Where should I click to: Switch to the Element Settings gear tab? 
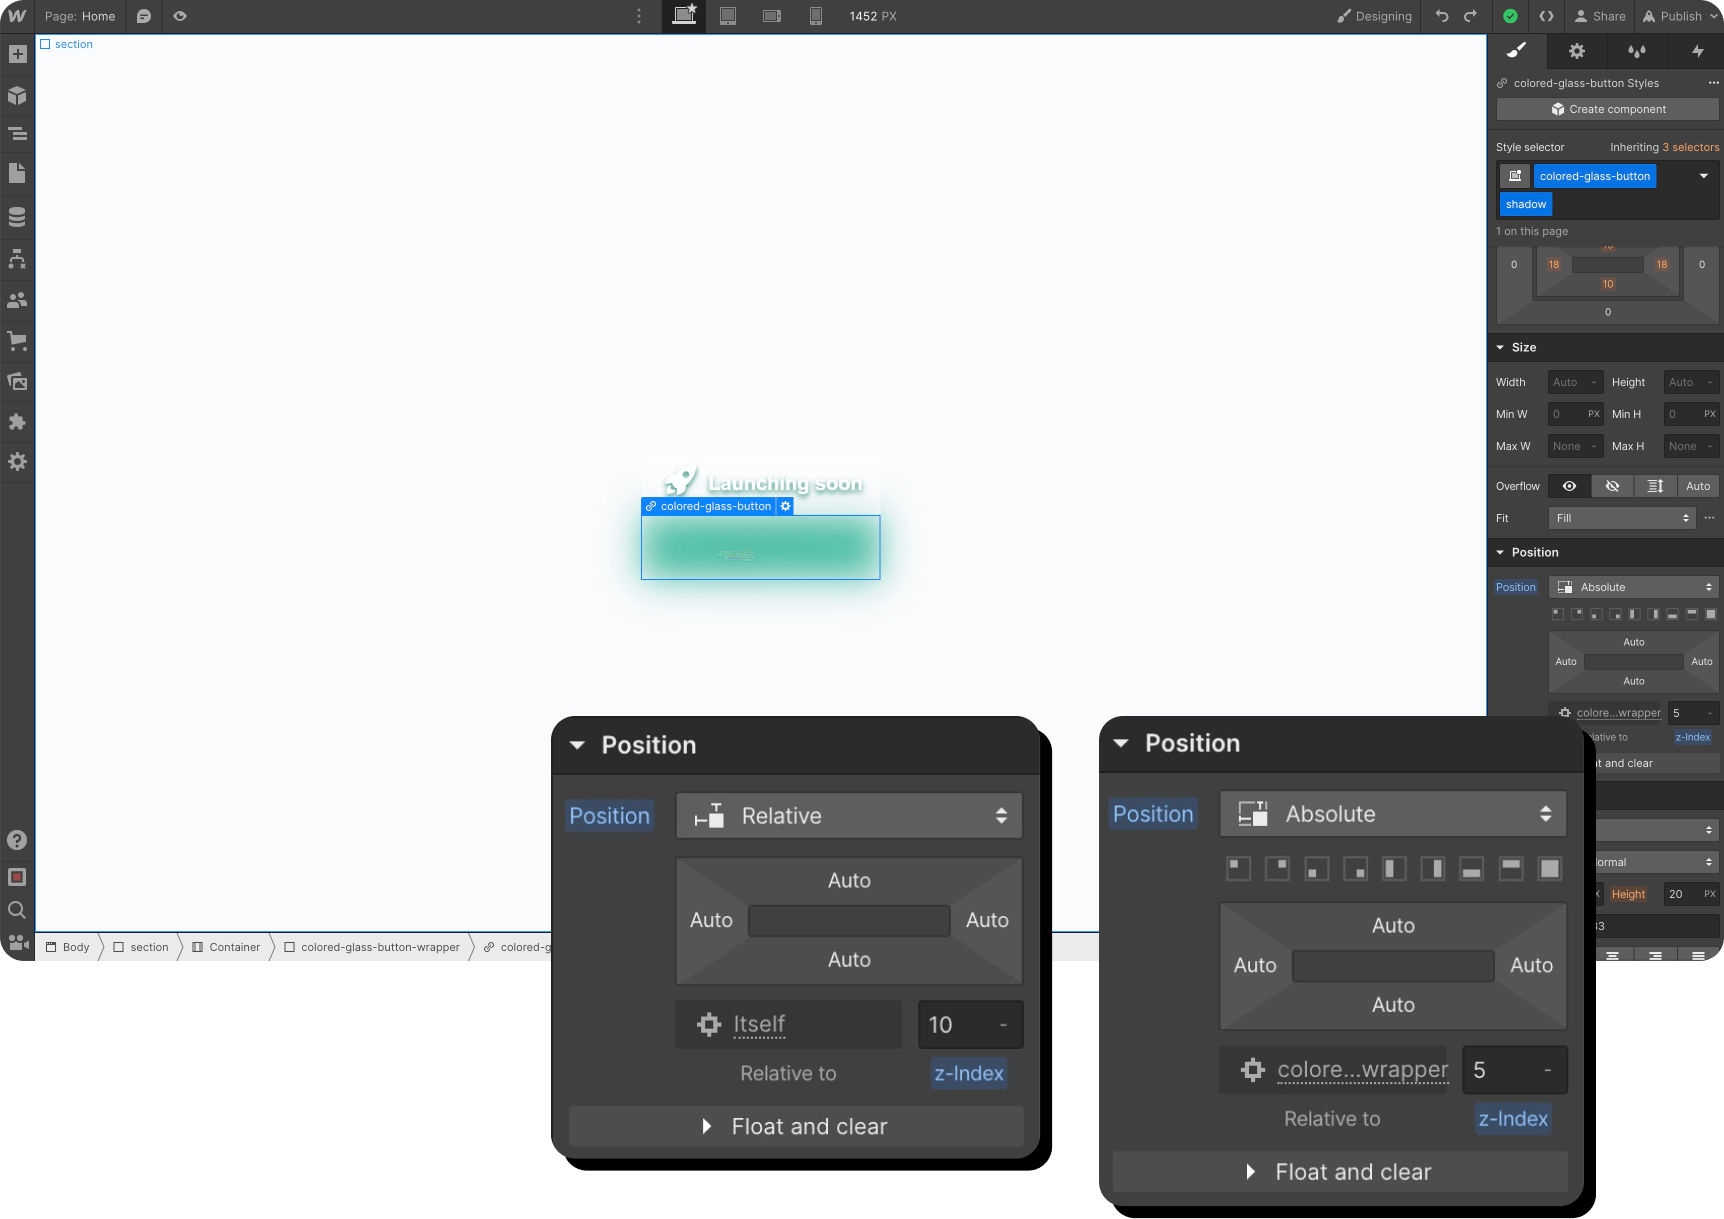(x=1576, y=51)
